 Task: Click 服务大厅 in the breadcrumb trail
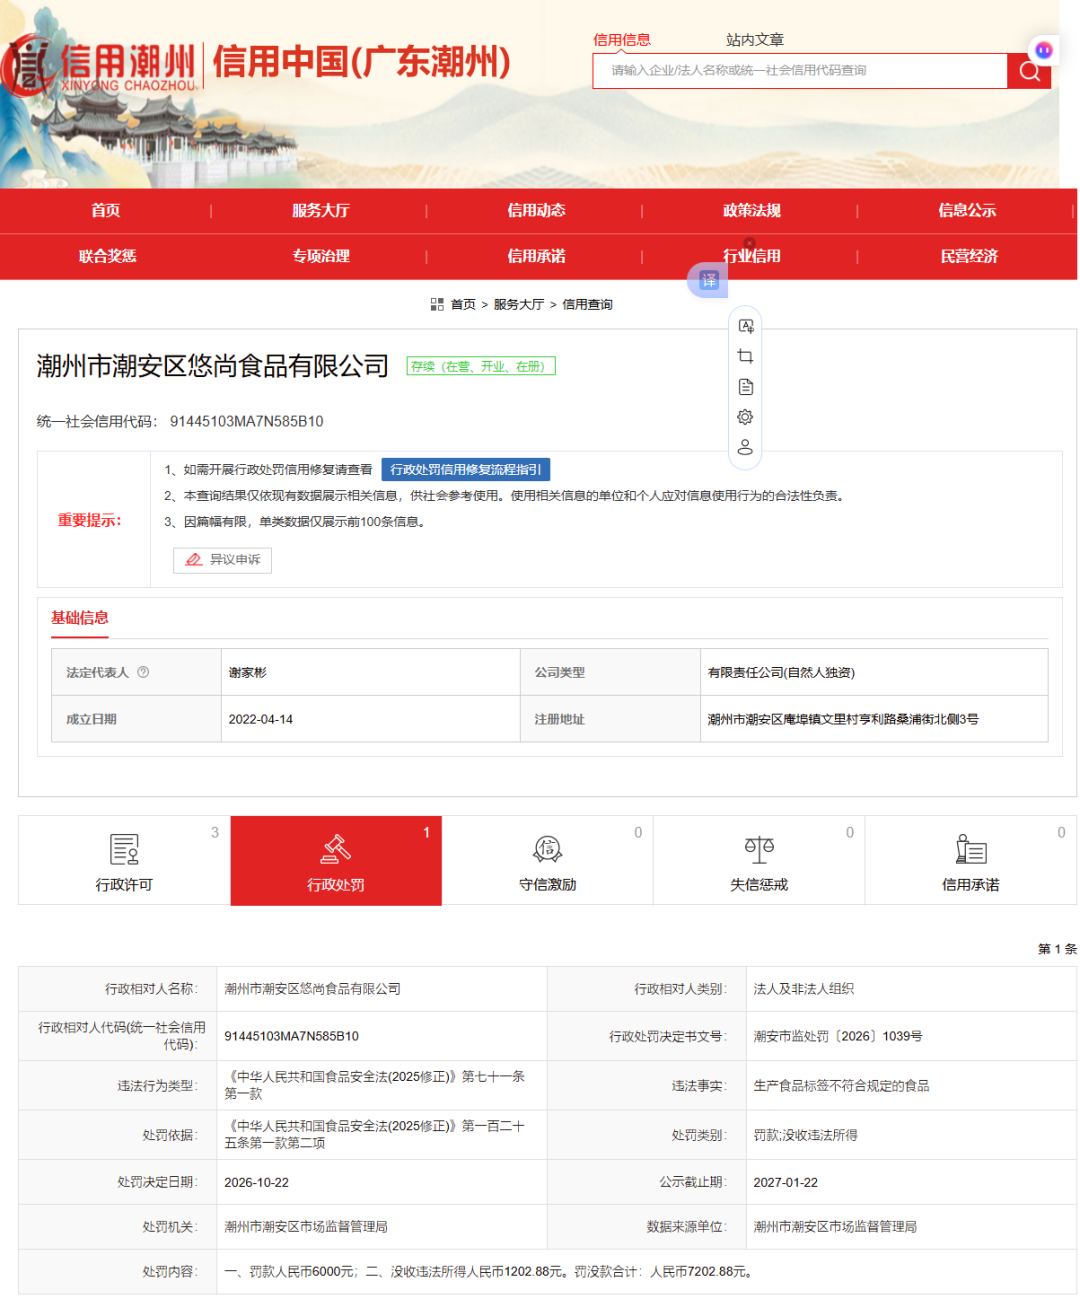(x=519, y=304)
